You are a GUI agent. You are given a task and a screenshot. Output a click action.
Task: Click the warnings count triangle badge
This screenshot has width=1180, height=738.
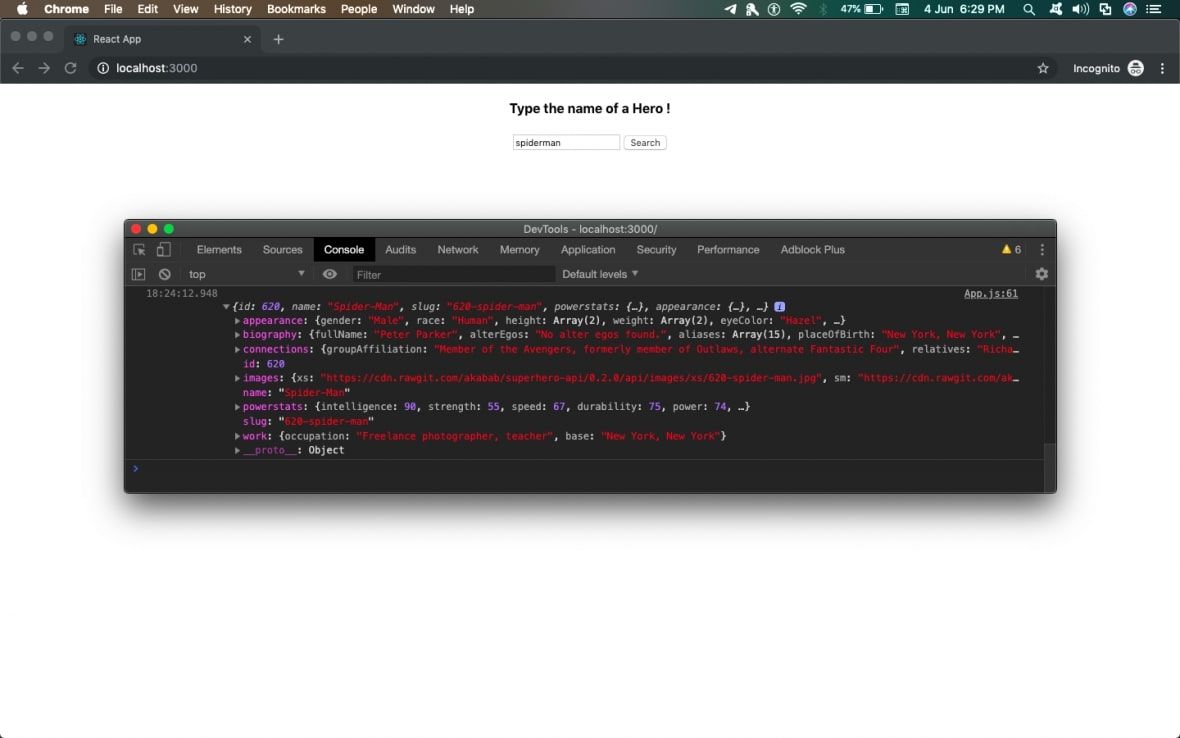(1011, 250)
